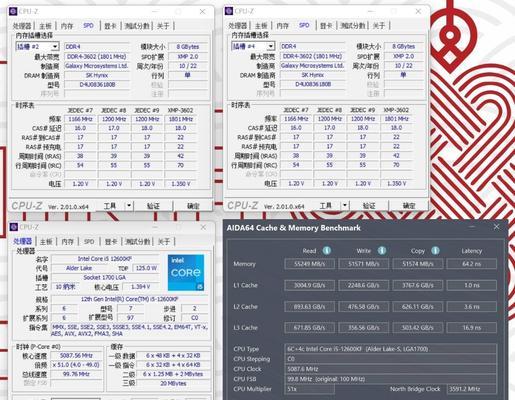This screenshot has height=400, width=515.
Task: Select SPD tab in slot #4 window
Action: (x=304, y=25)
